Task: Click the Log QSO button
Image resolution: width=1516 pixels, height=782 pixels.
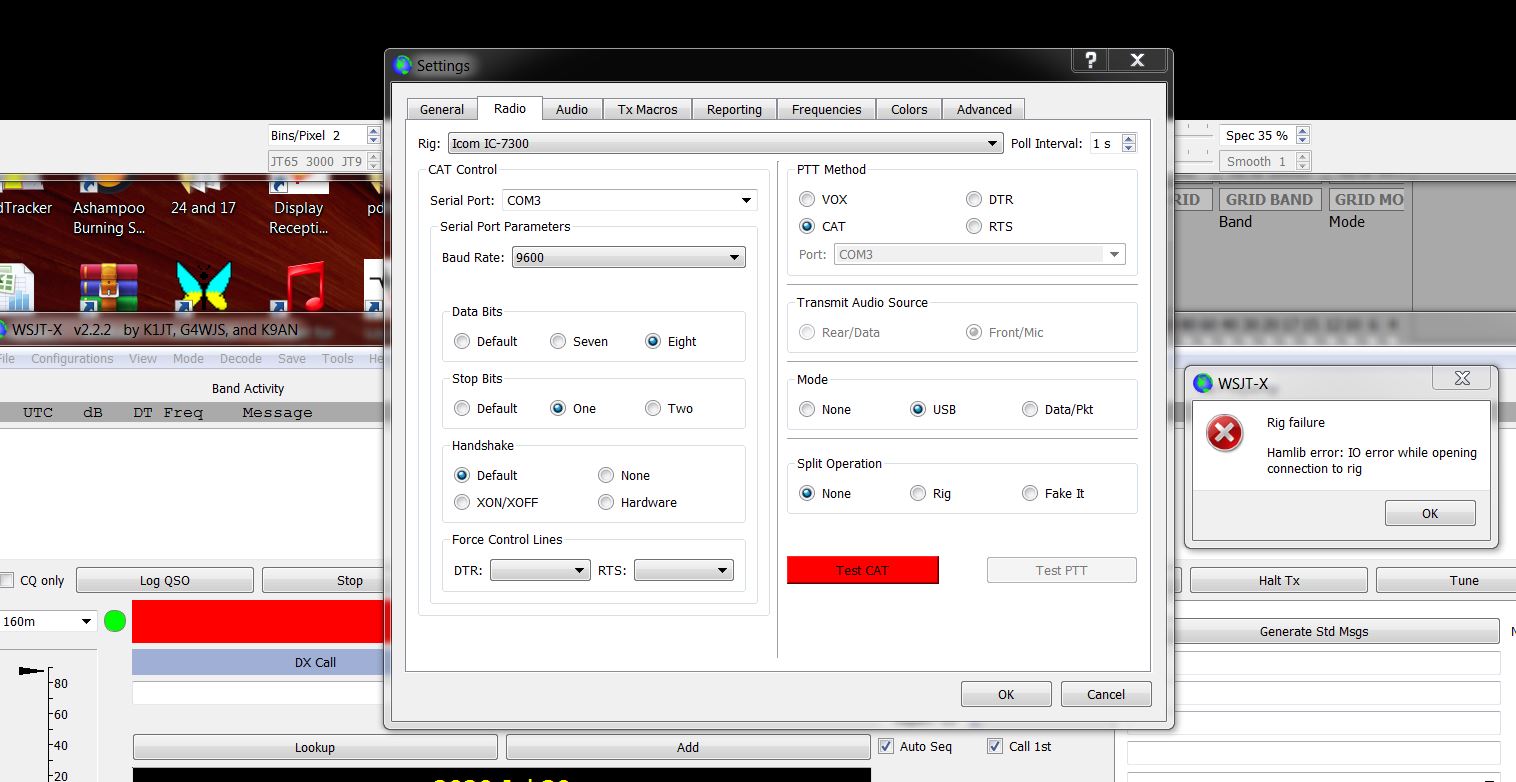Action: click(x=164, y=580)
